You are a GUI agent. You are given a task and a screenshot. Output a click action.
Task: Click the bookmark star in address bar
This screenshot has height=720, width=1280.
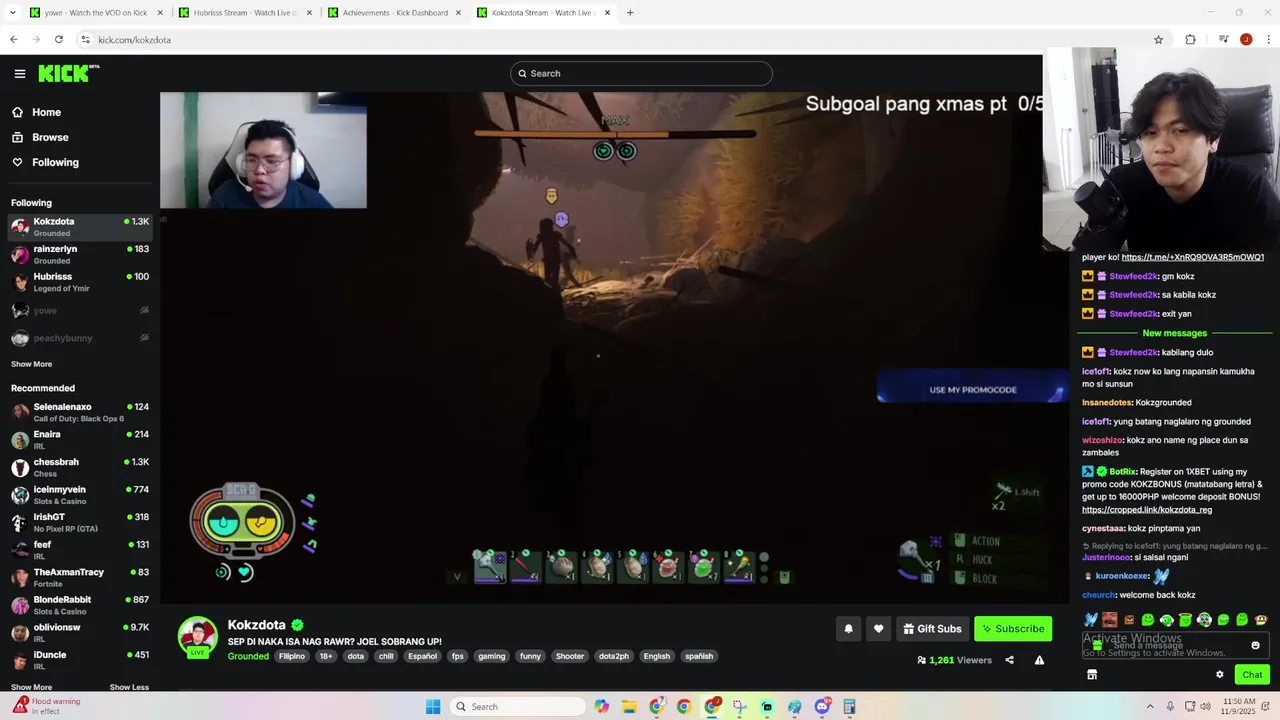point(1159,40)
